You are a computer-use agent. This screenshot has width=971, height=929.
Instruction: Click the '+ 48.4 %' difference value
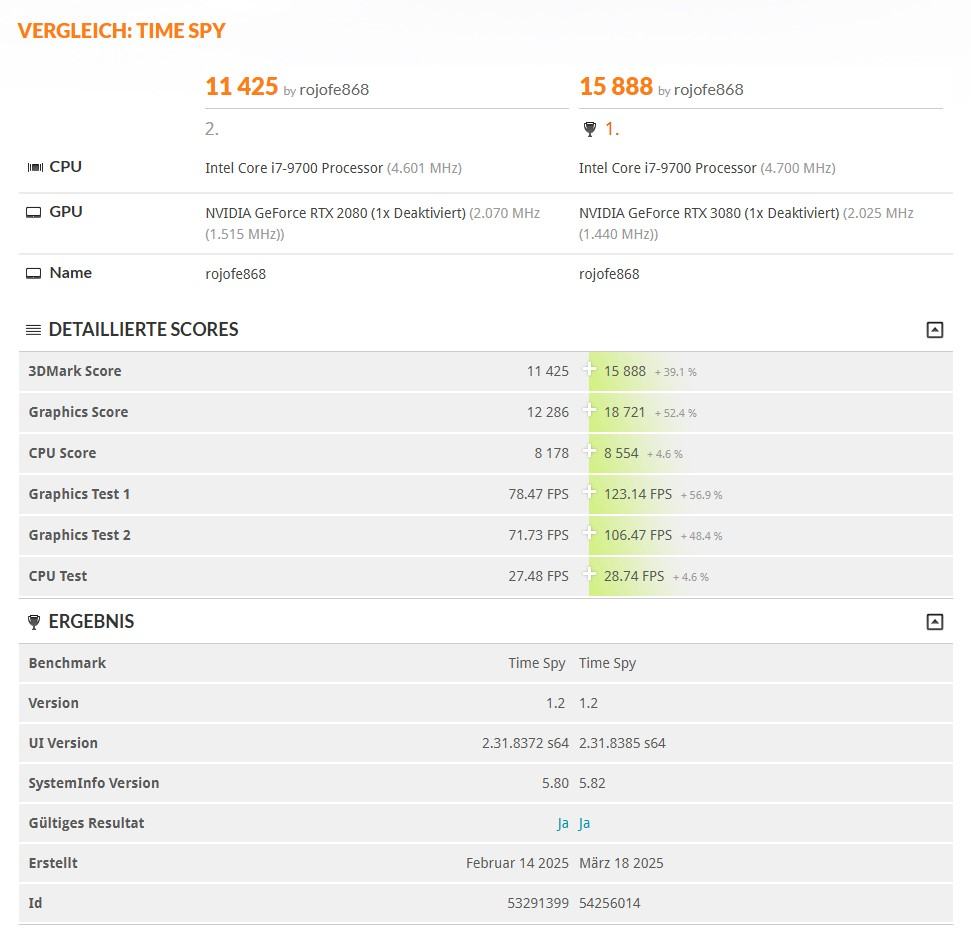[x=702, y=536]
